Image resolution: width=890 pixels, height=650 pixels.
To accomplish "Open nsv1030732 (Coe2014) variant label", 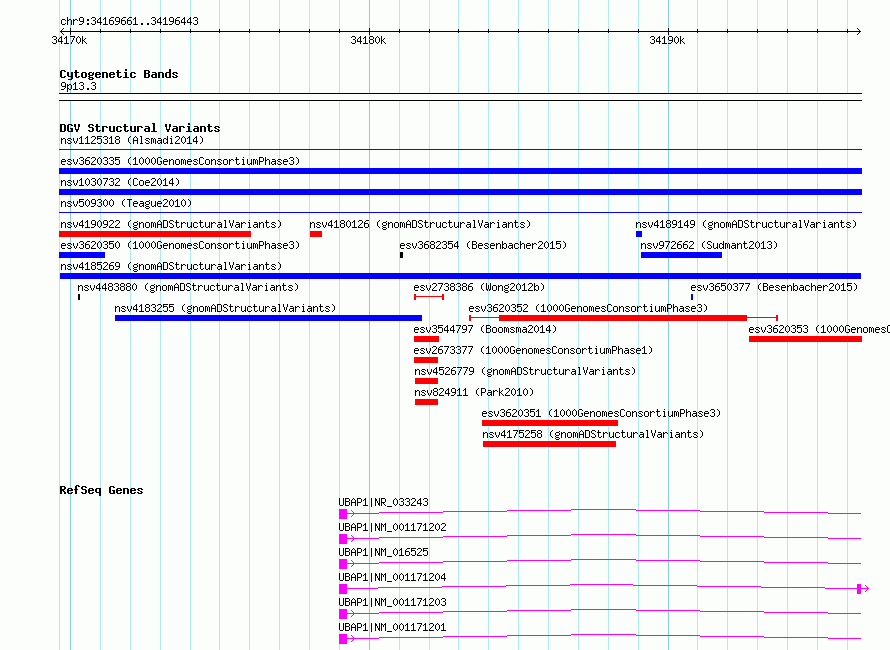I will [x=120, y=182].
